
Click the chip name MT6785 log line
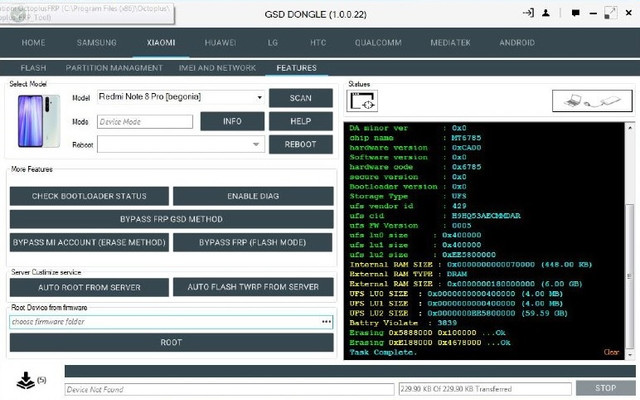click(x=415, y=138)
